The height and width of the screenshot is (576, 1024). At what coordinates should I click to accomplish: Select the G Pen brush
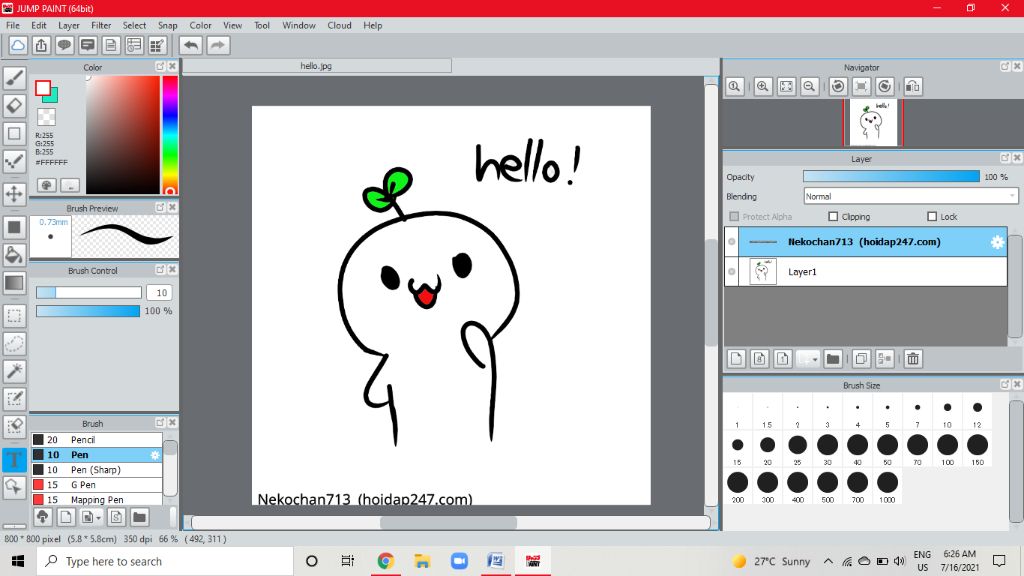[x=97, y=485]
